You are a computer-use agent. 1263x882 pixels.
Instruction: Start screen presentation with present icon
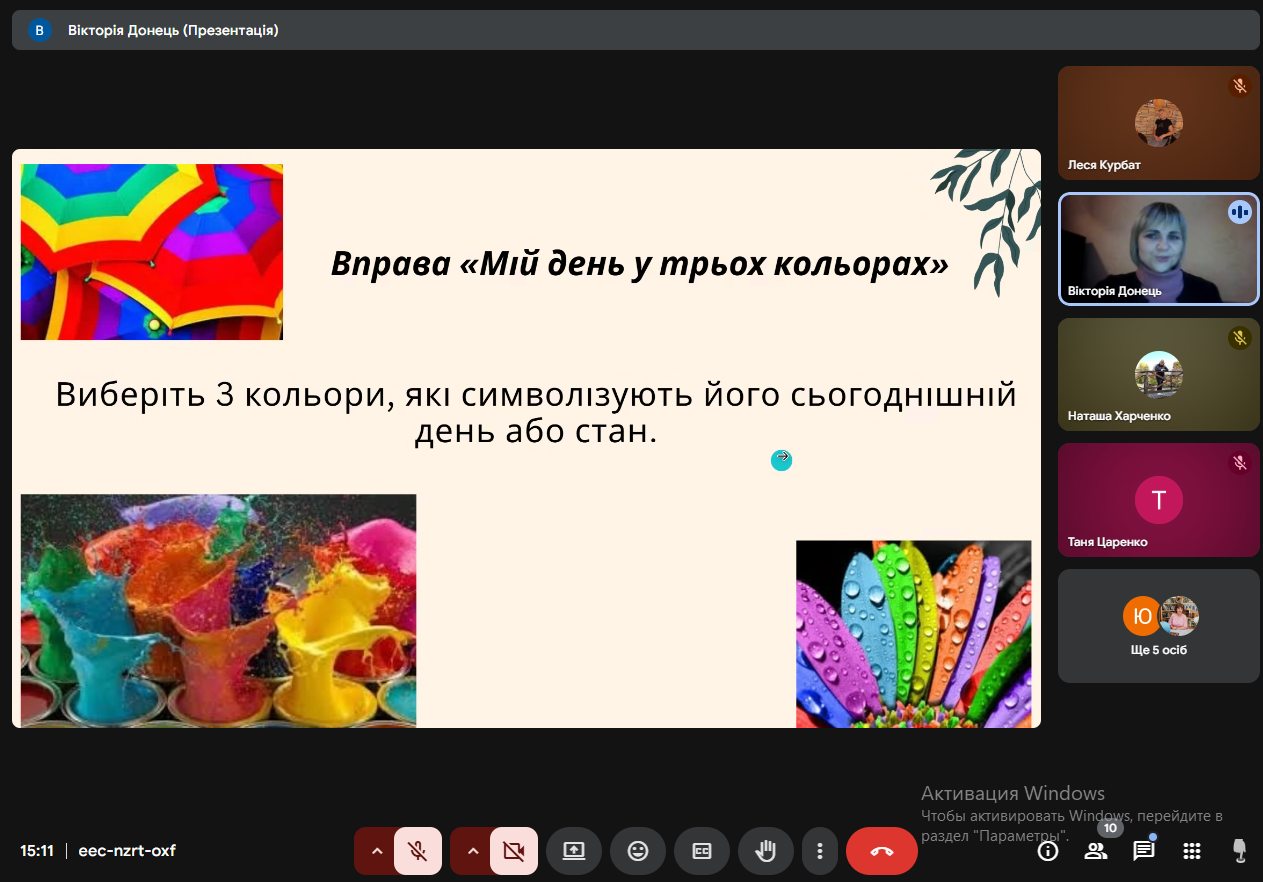click(x=574, y=851)
